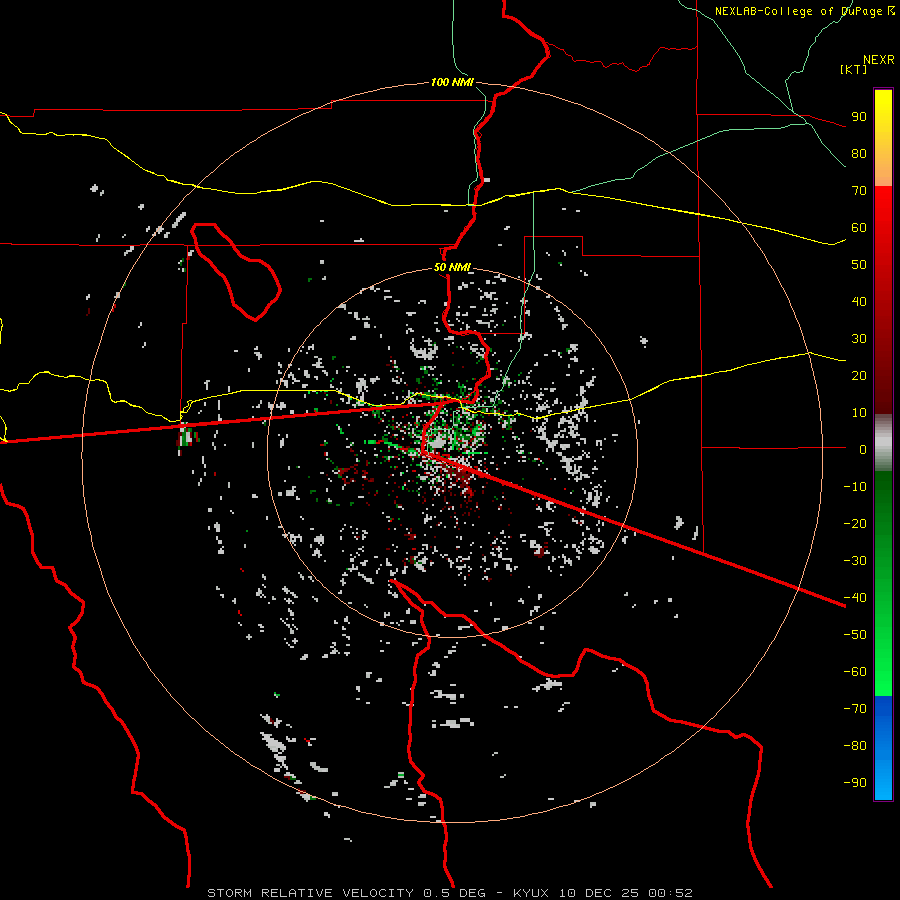The height and width of the screenshot is (900, 900).
Task: Click the yellow top segment of the velocity color bar
Action: tap(883, 138)
